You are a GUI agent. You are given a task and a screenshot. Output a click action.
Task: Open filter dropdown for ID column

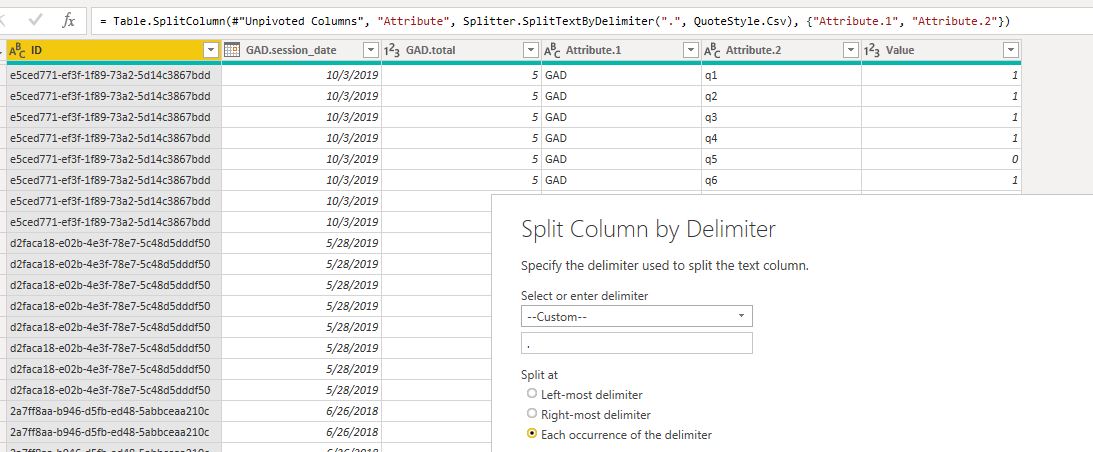pos(211,50)
